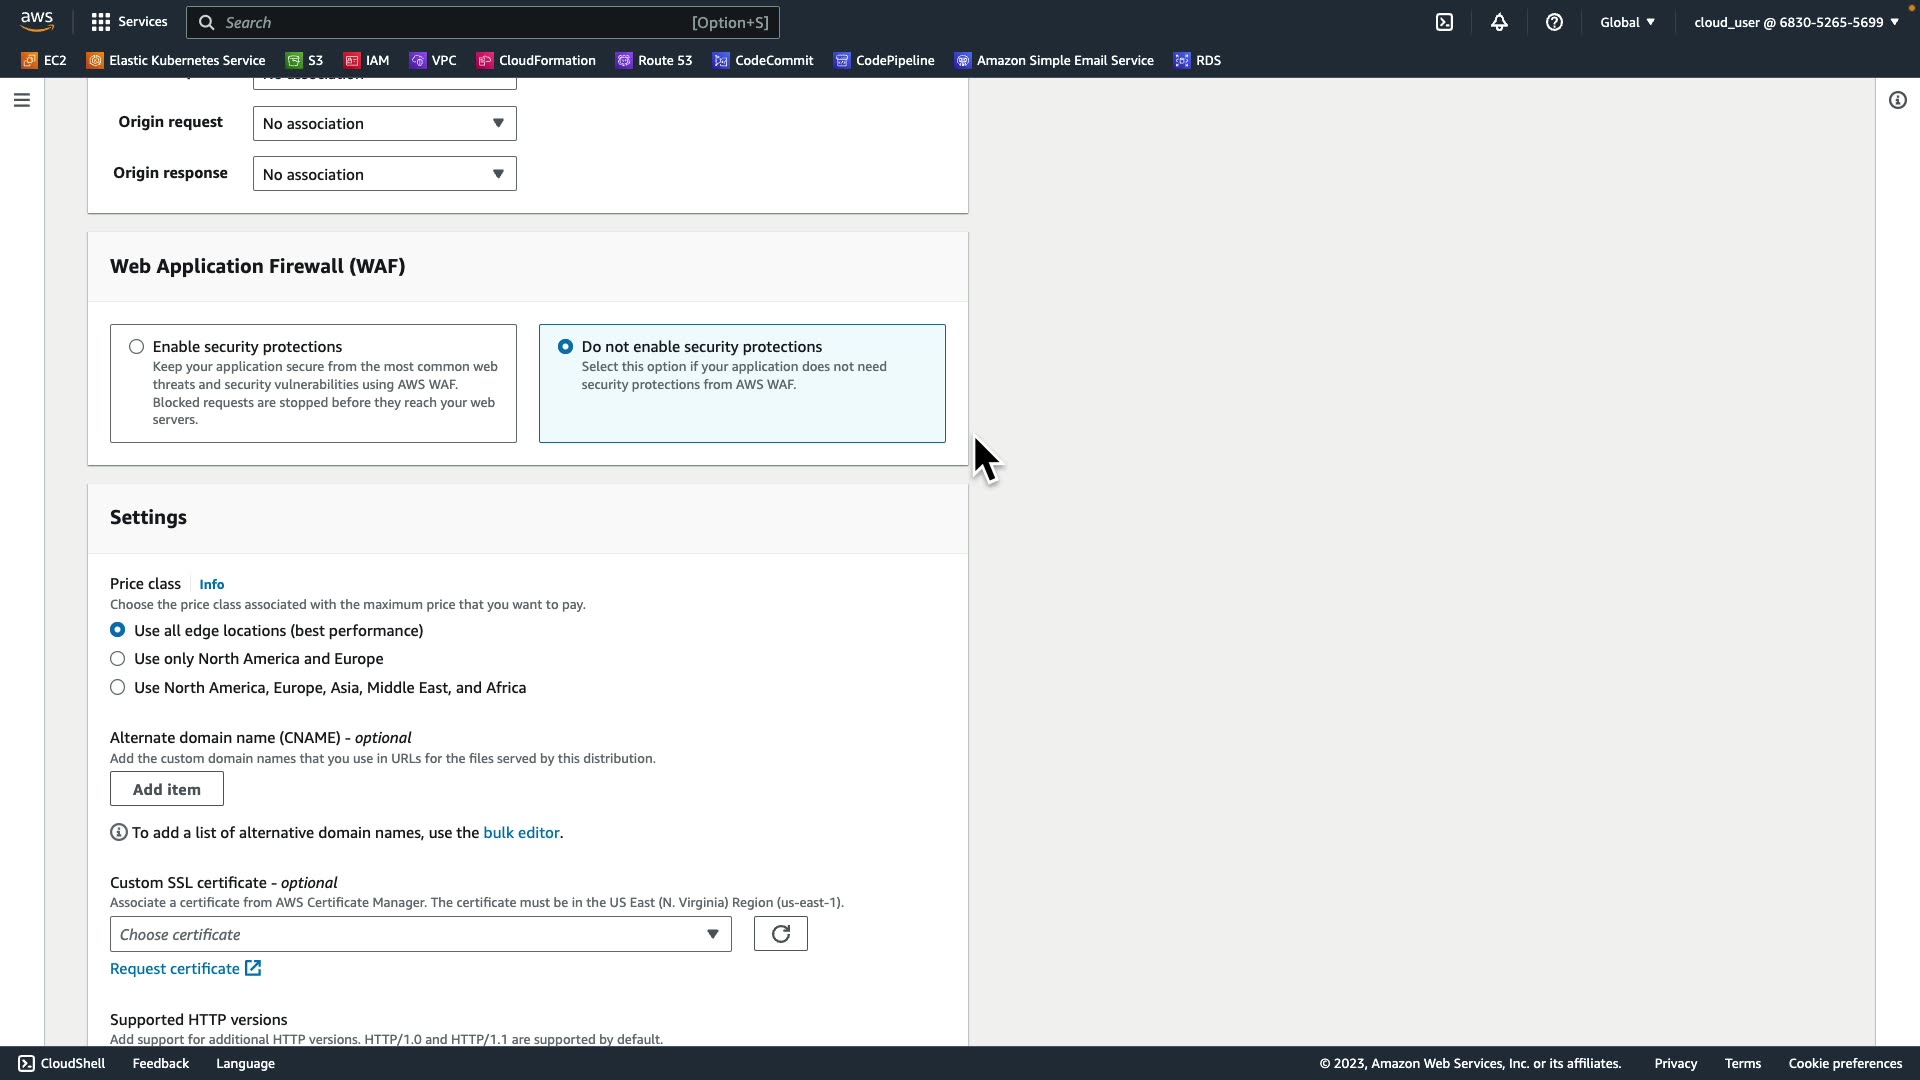Open the notifications bell
The width and height of the screenshot is (1920, 1080).
tap(1499, 22)
